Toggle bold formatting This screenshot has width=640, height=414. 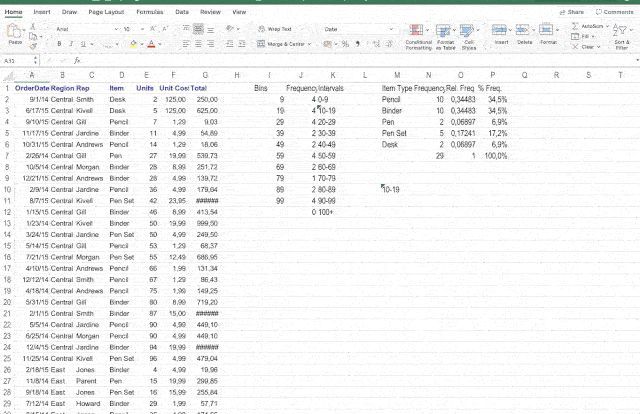pyautogui.click(x=58, y=44)
